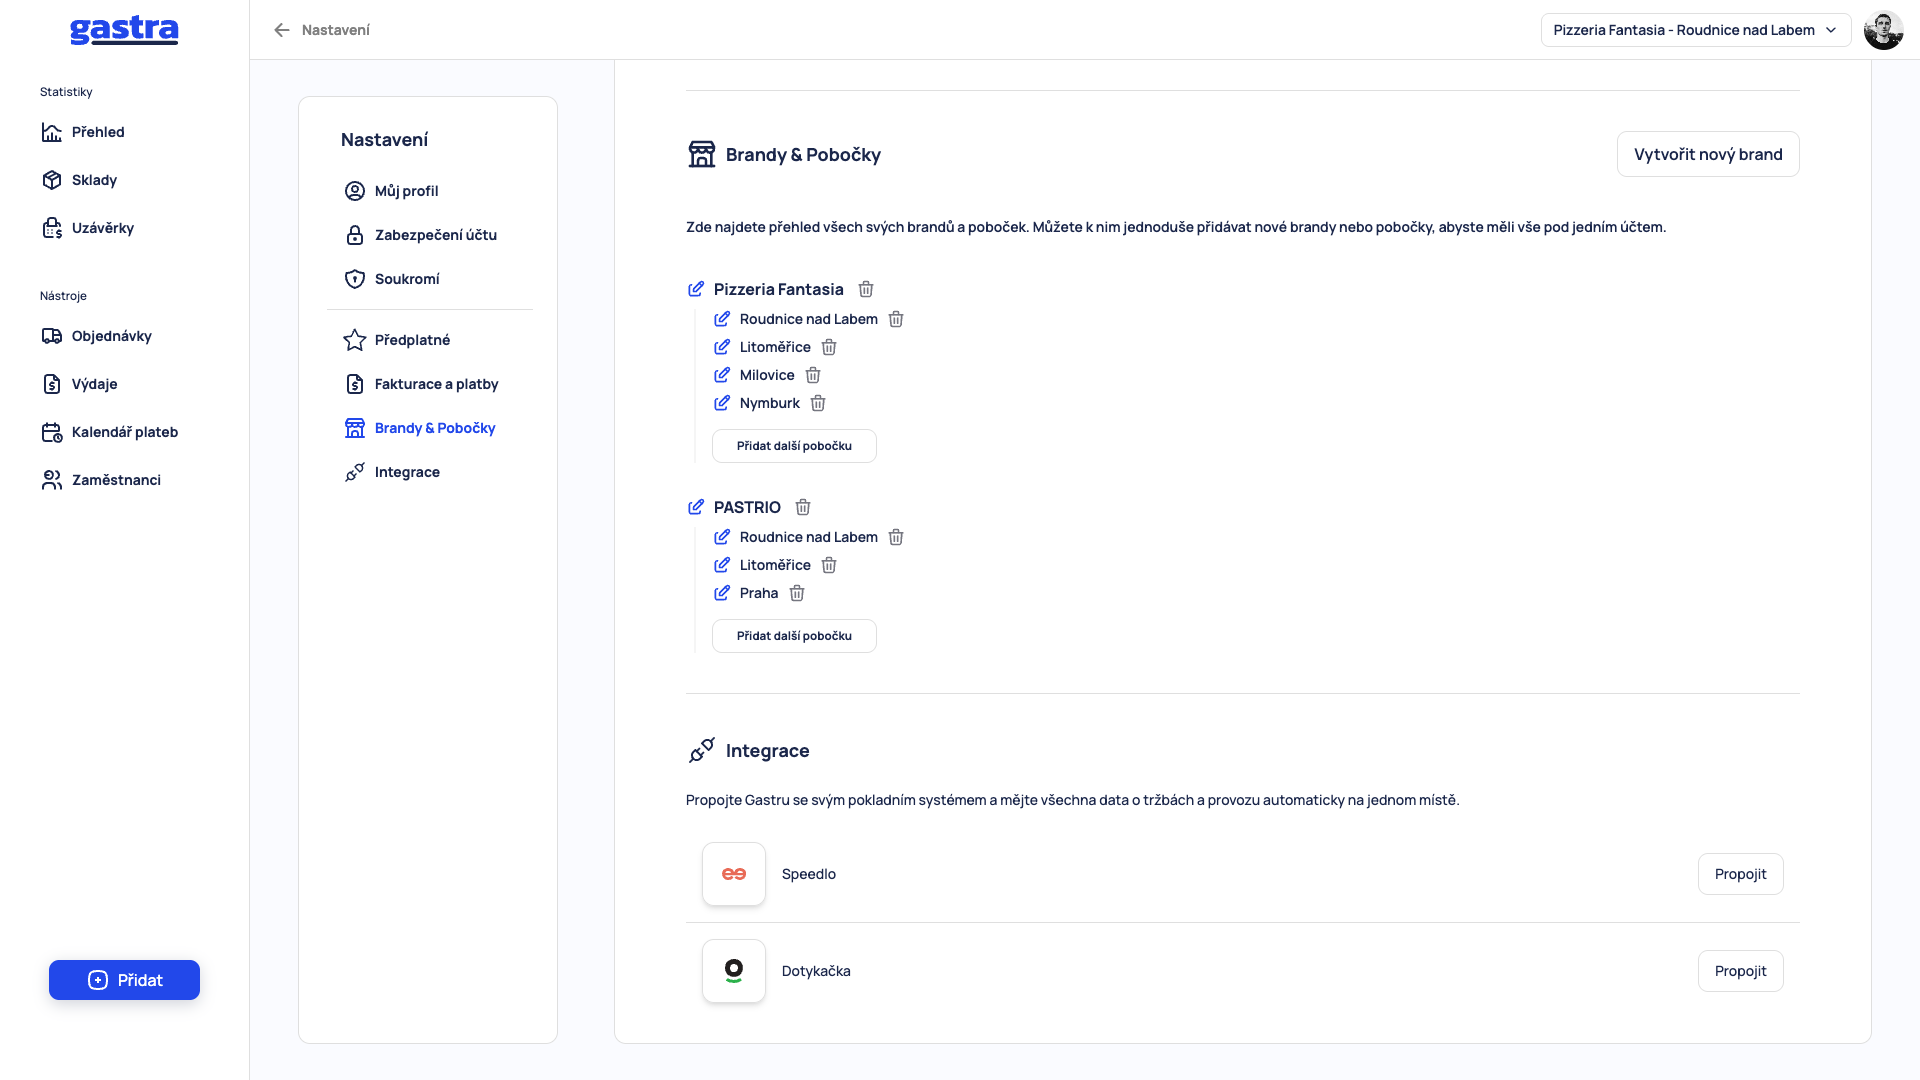The width and height of the screenshot is (1920, 1080).
Task: Edit PASTRIO's Litoměřice branch
Action: tap(722, 565)
